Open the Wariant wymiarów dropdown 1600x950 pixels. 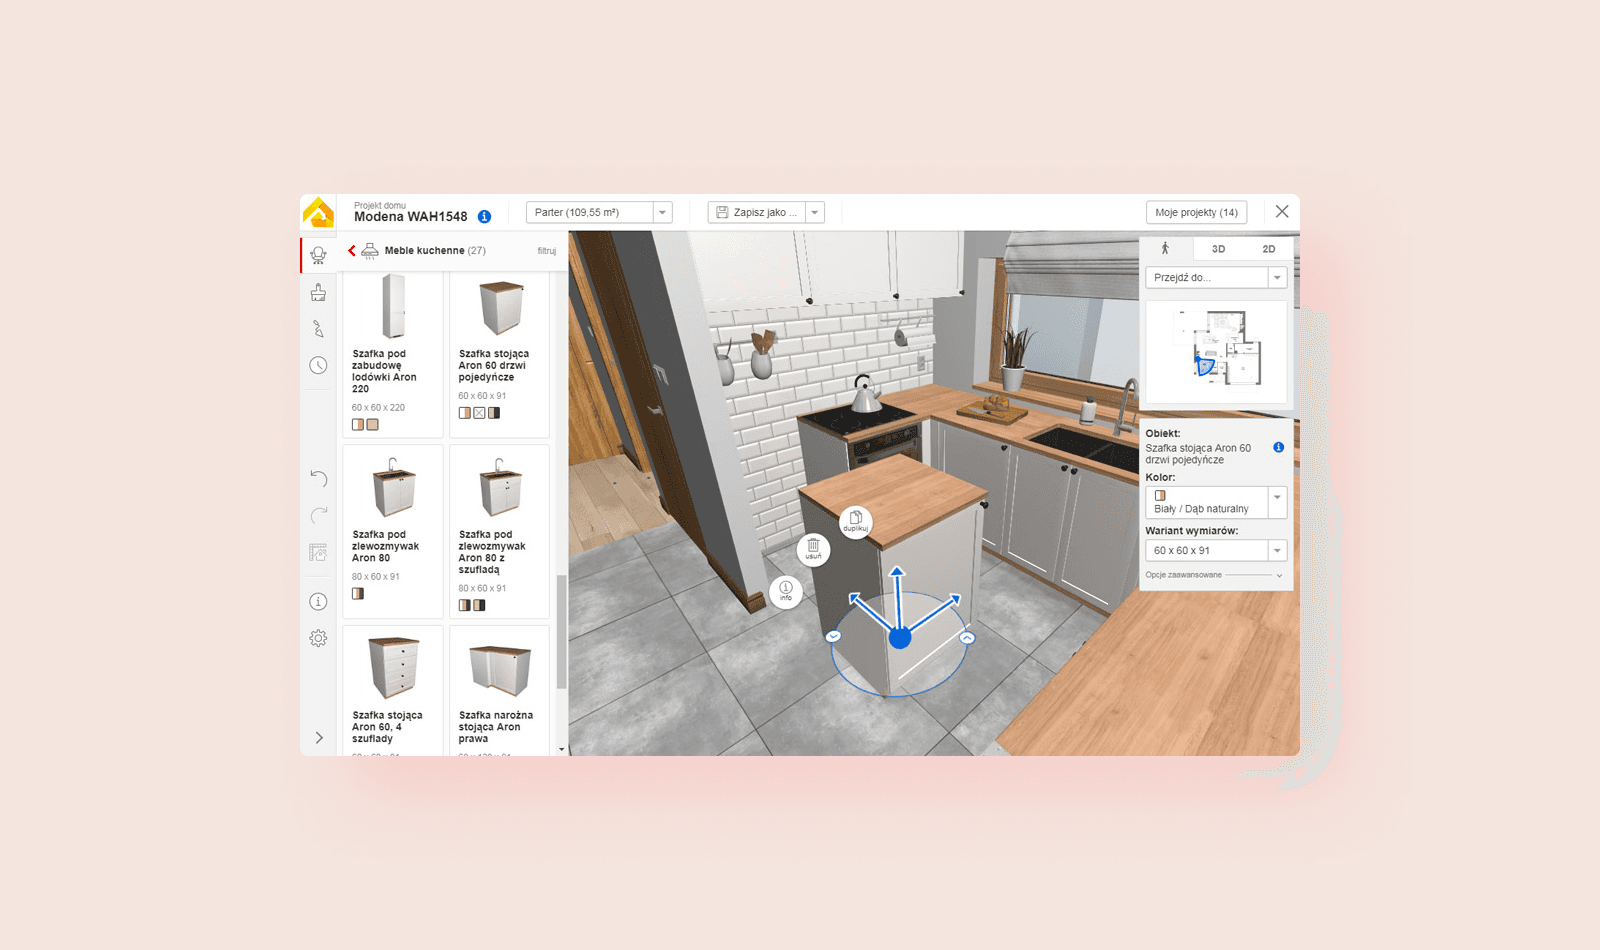click(1216, 550)
